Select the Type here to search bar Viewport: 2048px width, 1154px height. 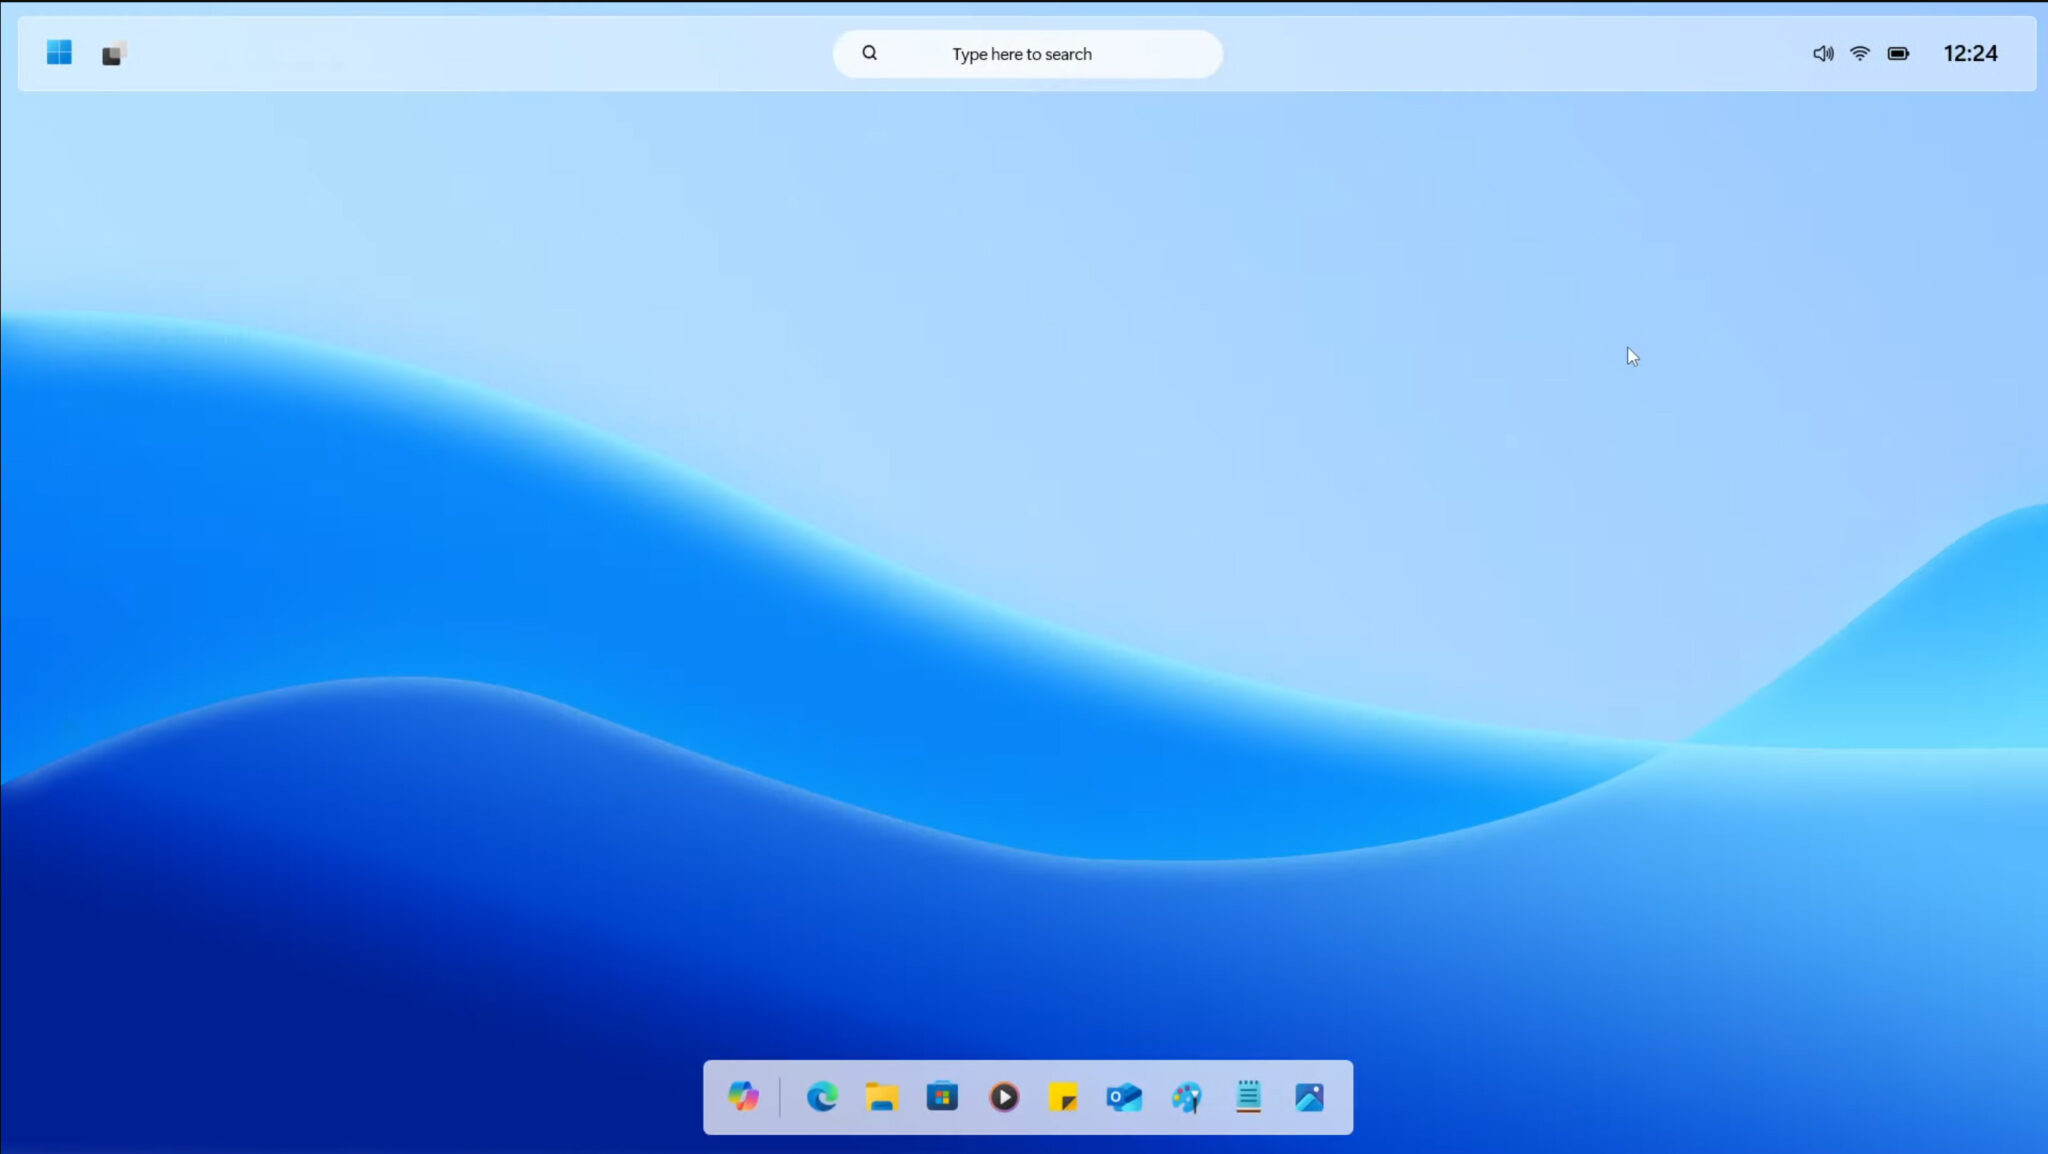(1021, 53)
